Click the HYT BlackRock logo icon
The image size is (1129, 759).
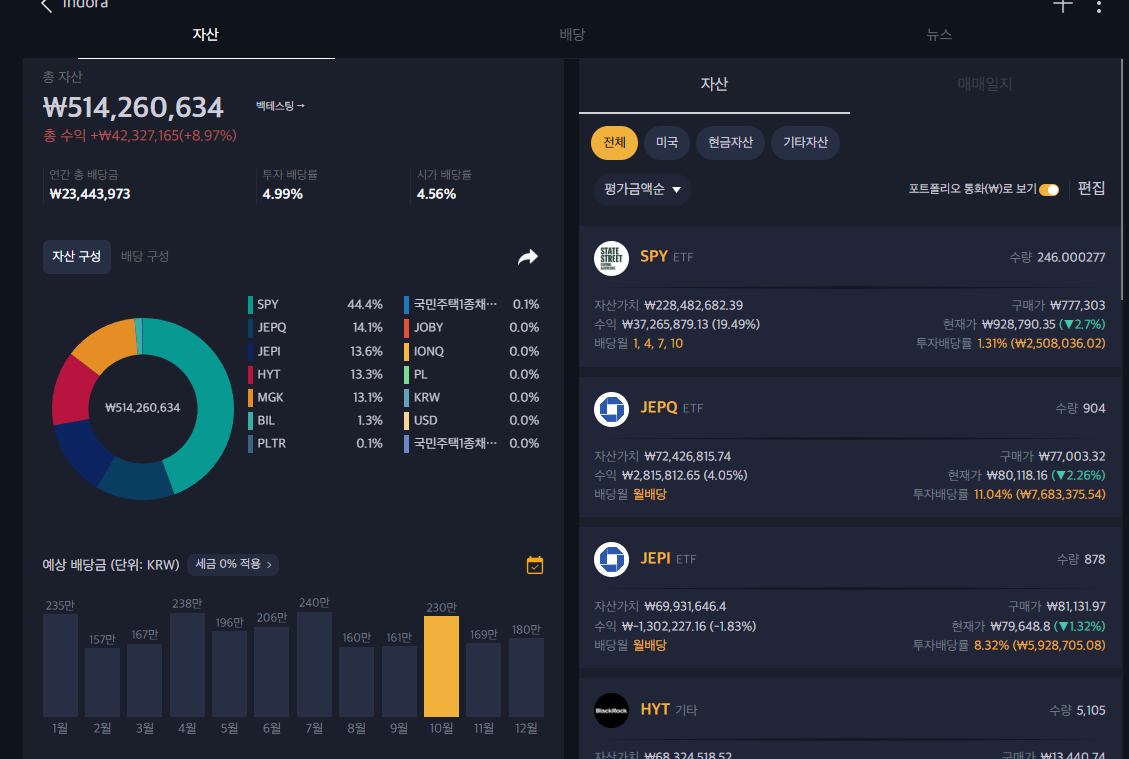click(611, 710)
